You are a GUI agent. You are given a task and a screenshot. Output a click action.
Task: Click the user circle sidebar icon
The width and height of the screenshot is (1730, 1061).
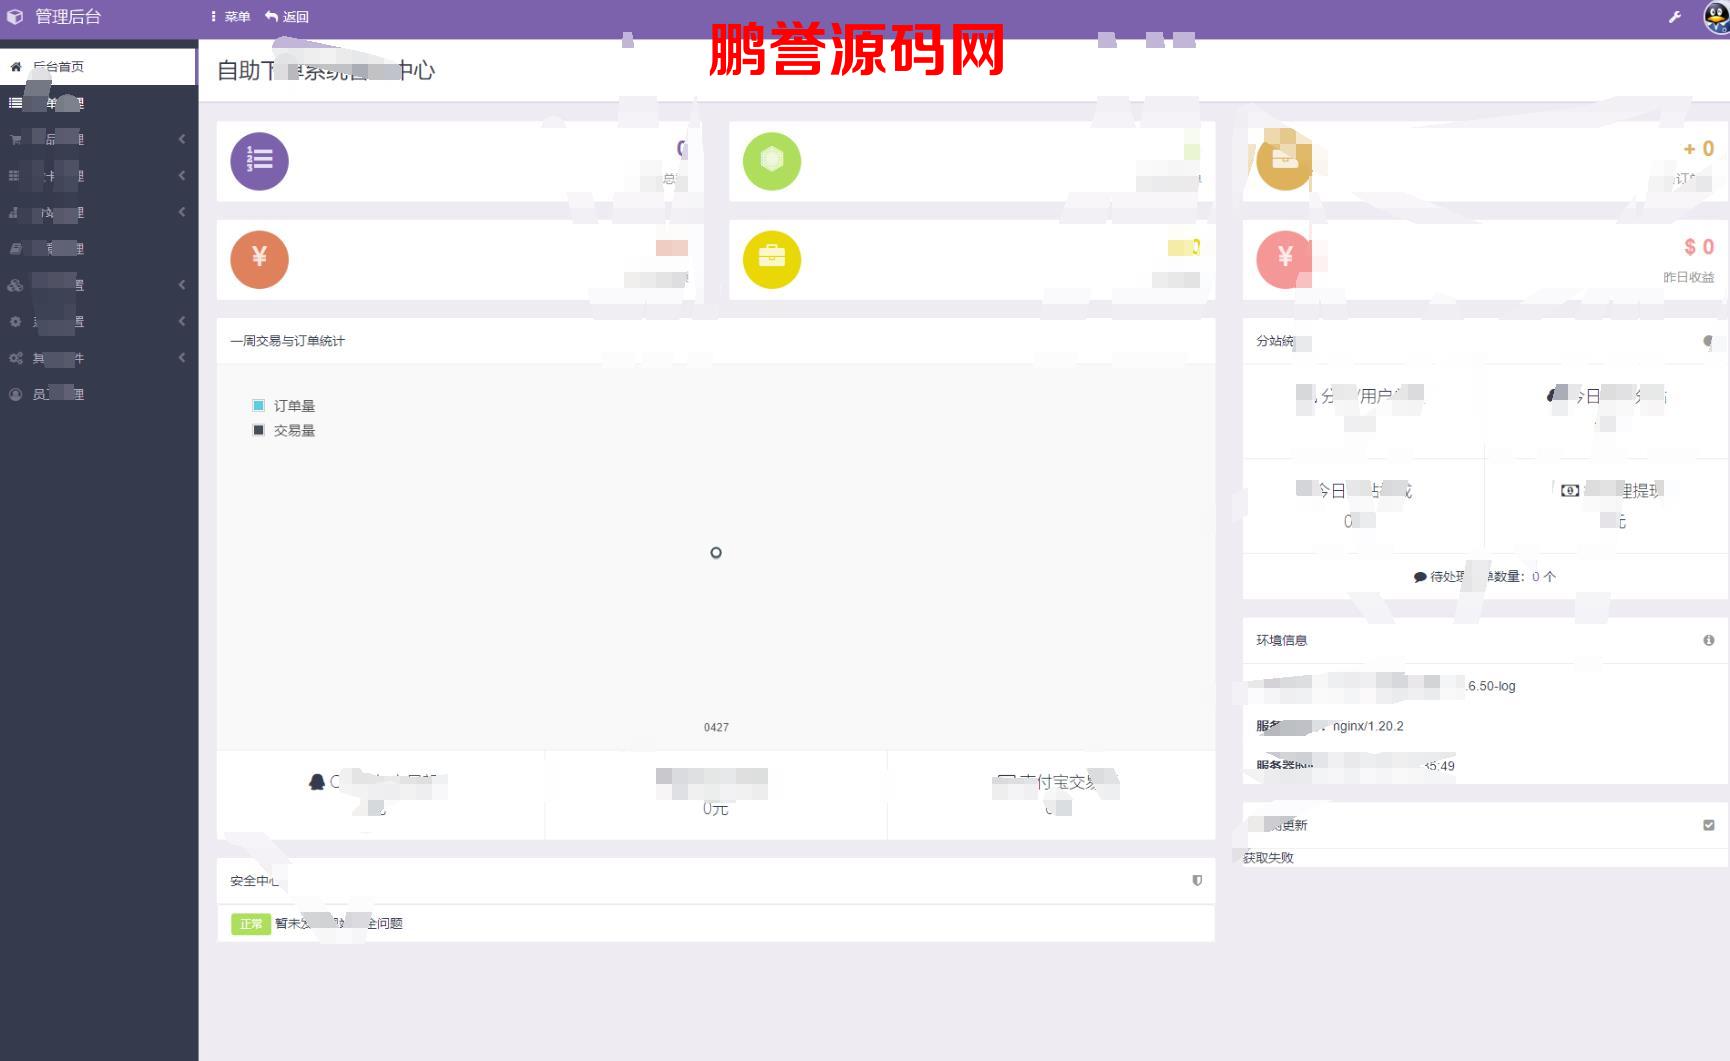(x=15, y=394)
